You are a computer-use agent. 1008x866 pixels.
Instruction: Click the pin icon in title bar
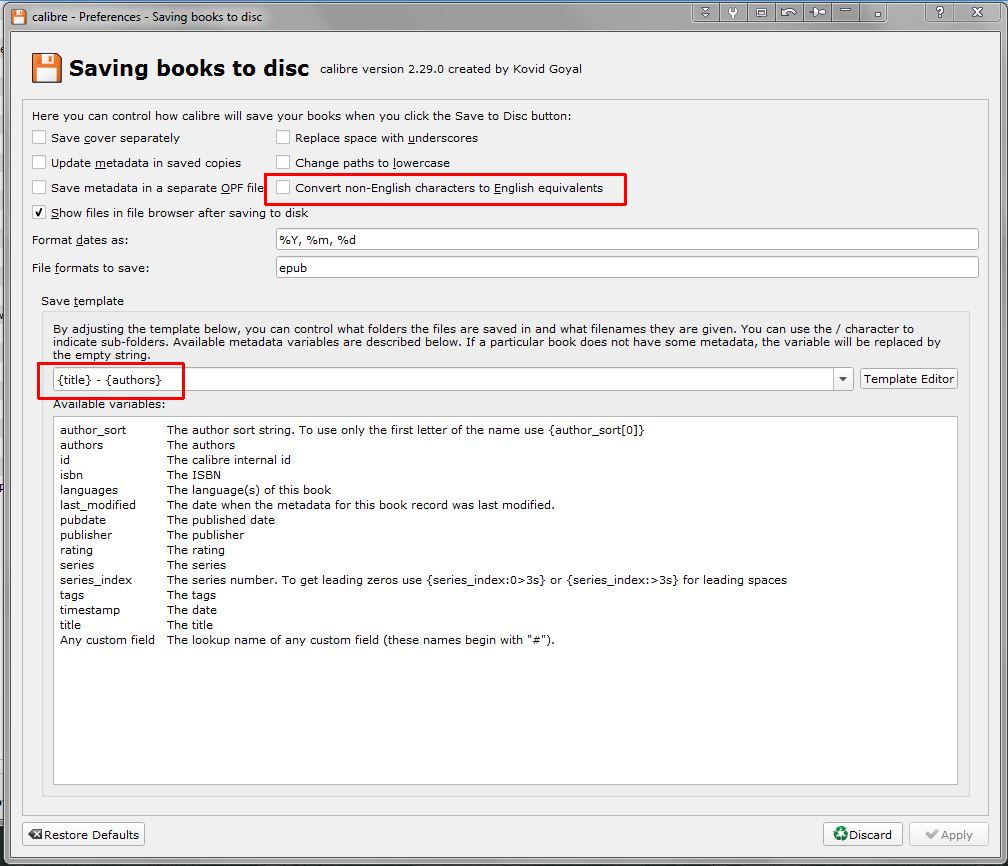click(x=818, y=13)
